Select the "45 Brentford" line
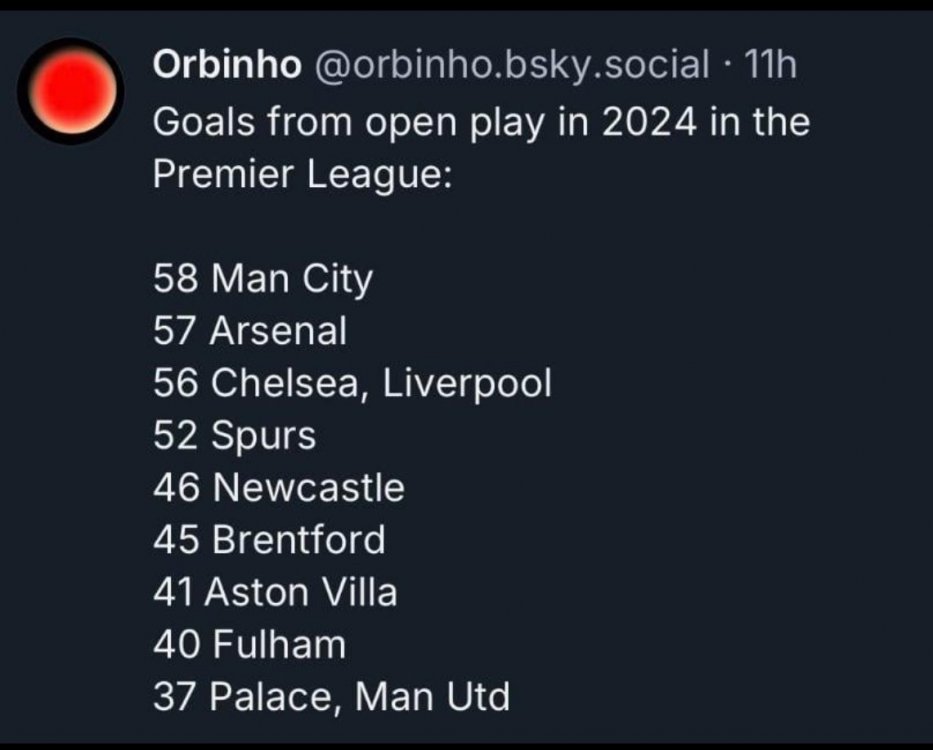Screen dimensions: 933x750 click(269, 539)
